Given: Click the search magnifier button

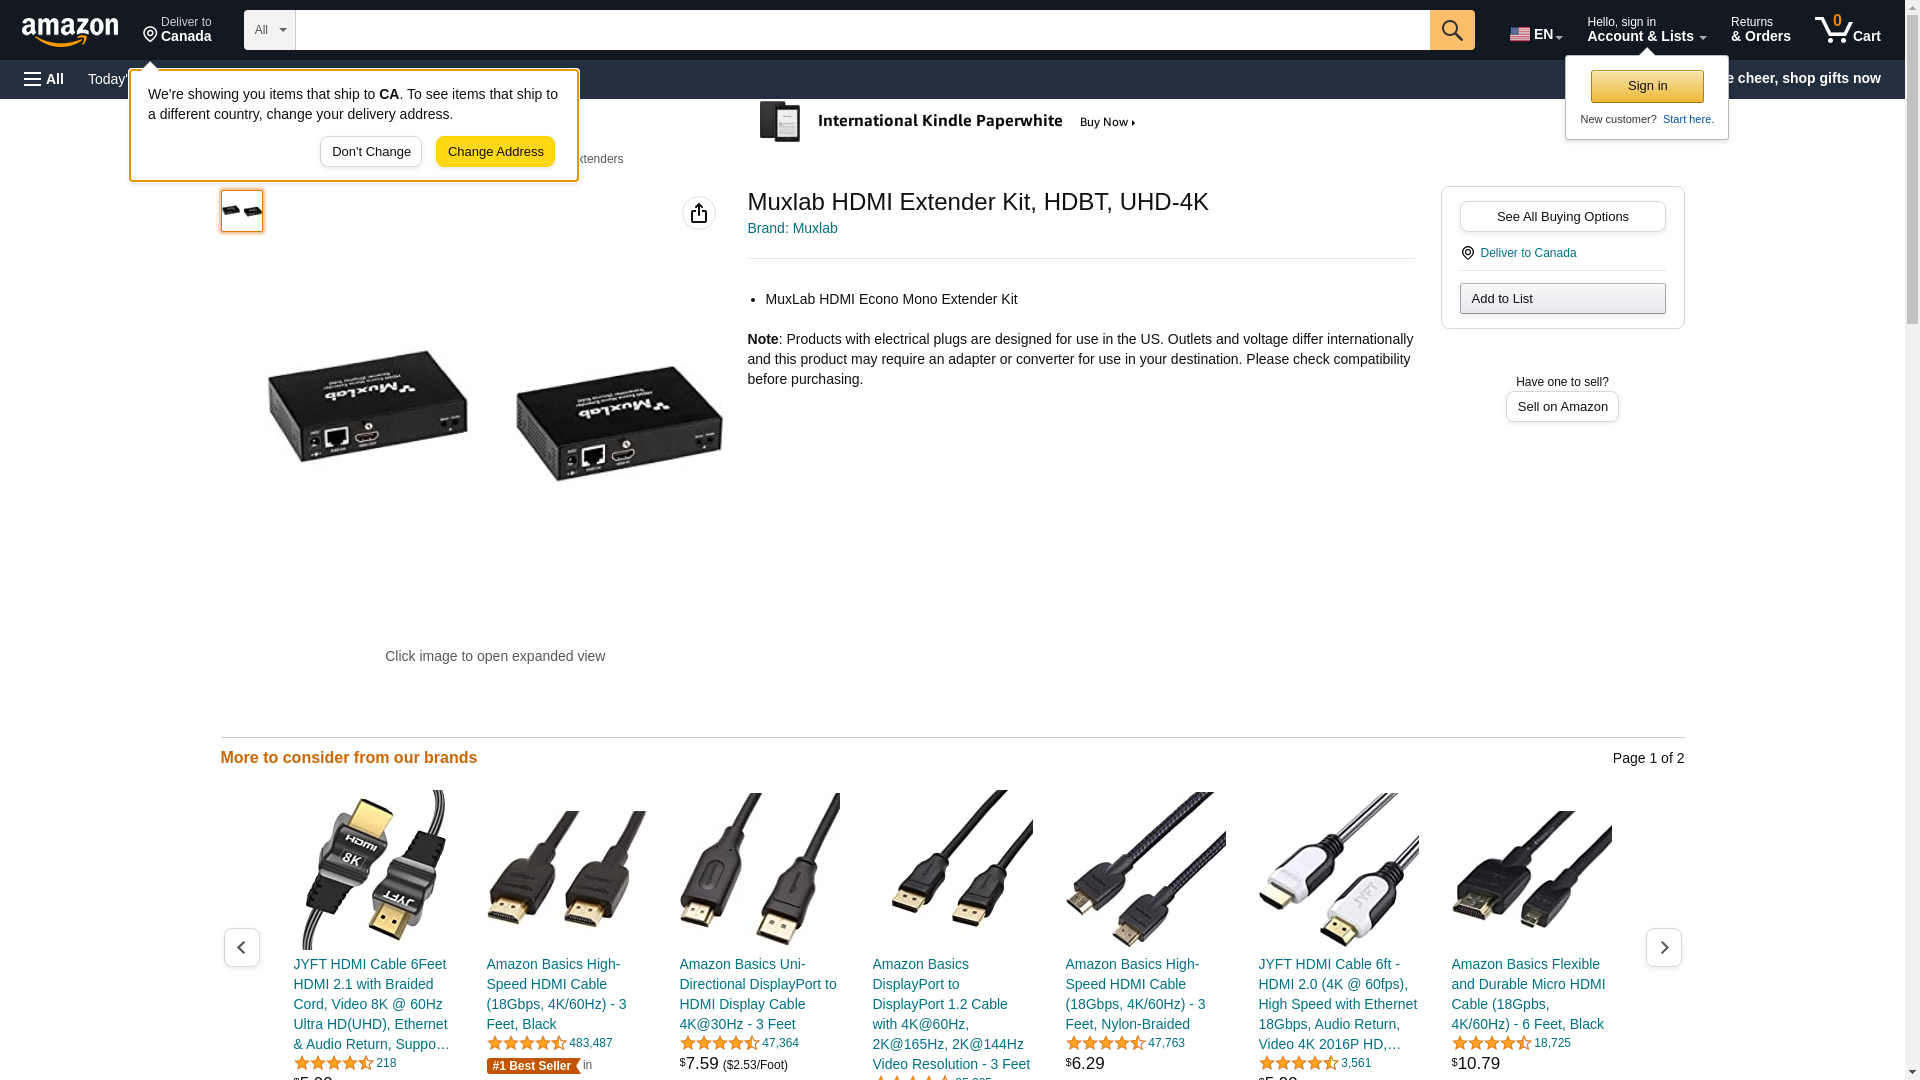Looking at the screenshot, I should [1452, 30].
